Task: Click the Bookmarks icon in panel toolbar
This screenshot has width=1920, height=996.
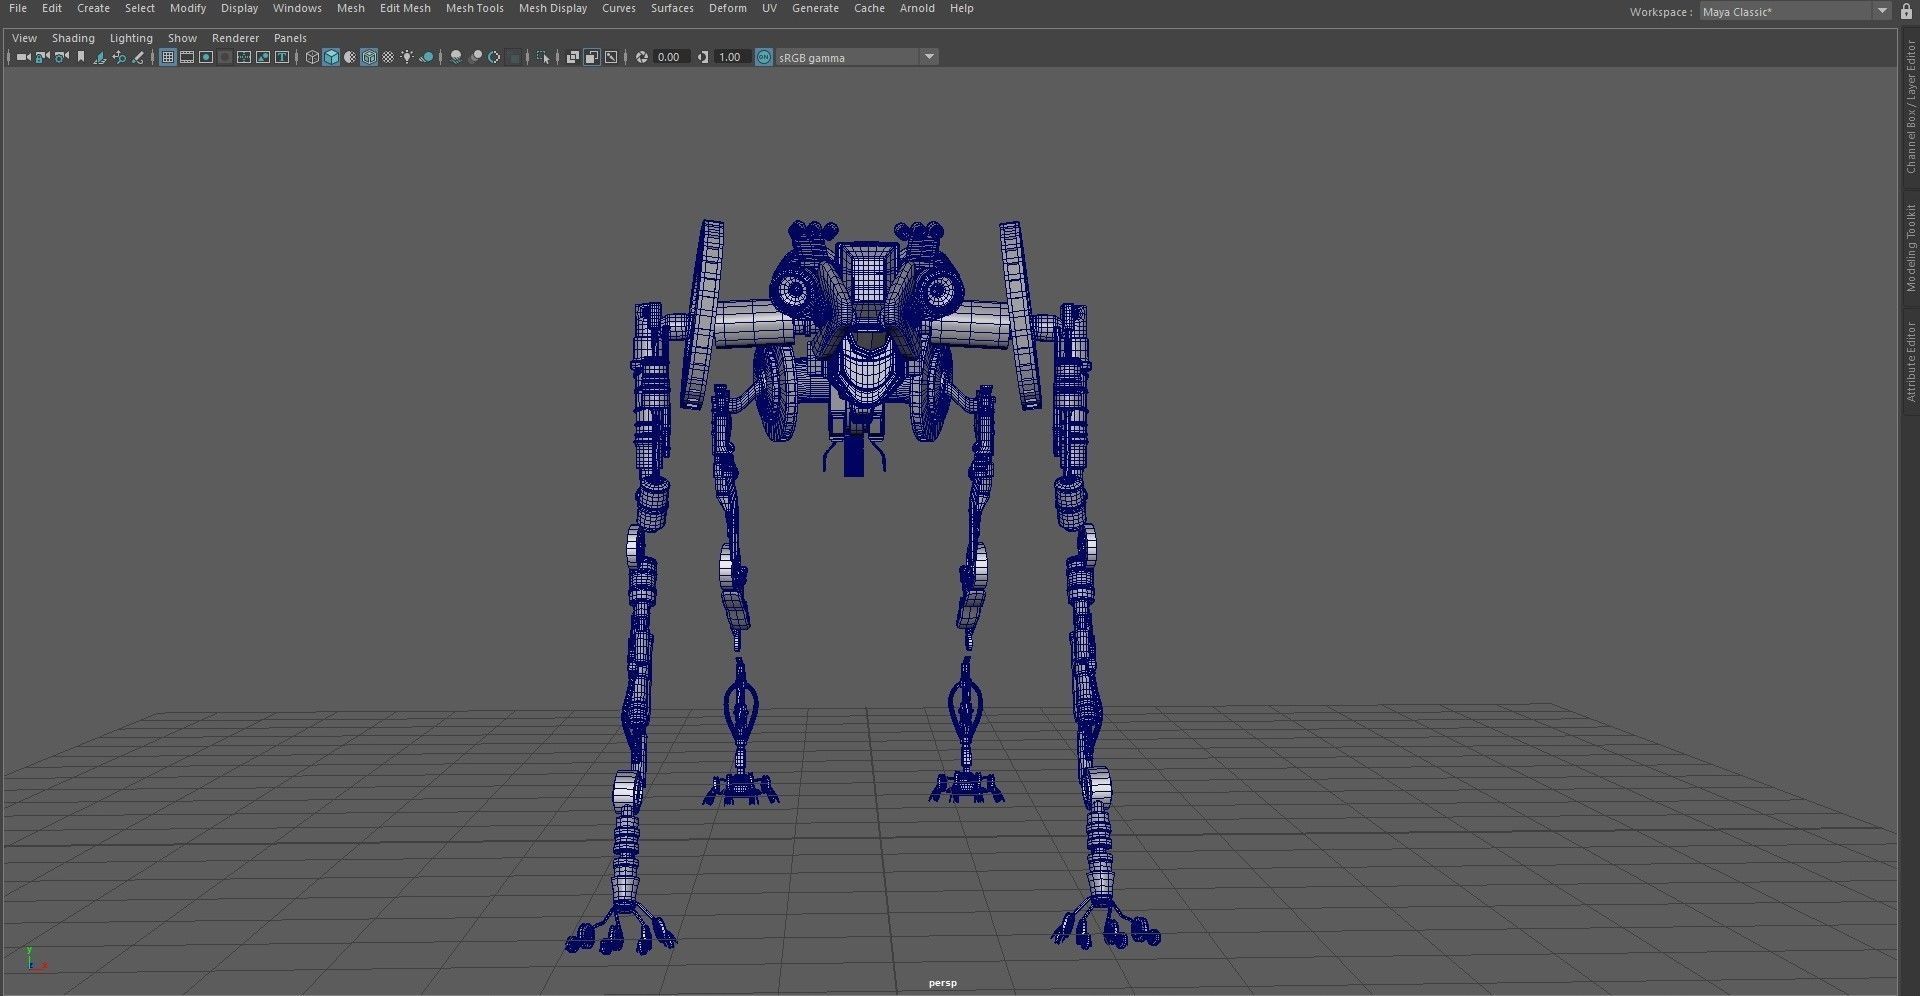Action: [x=81, y=57]
